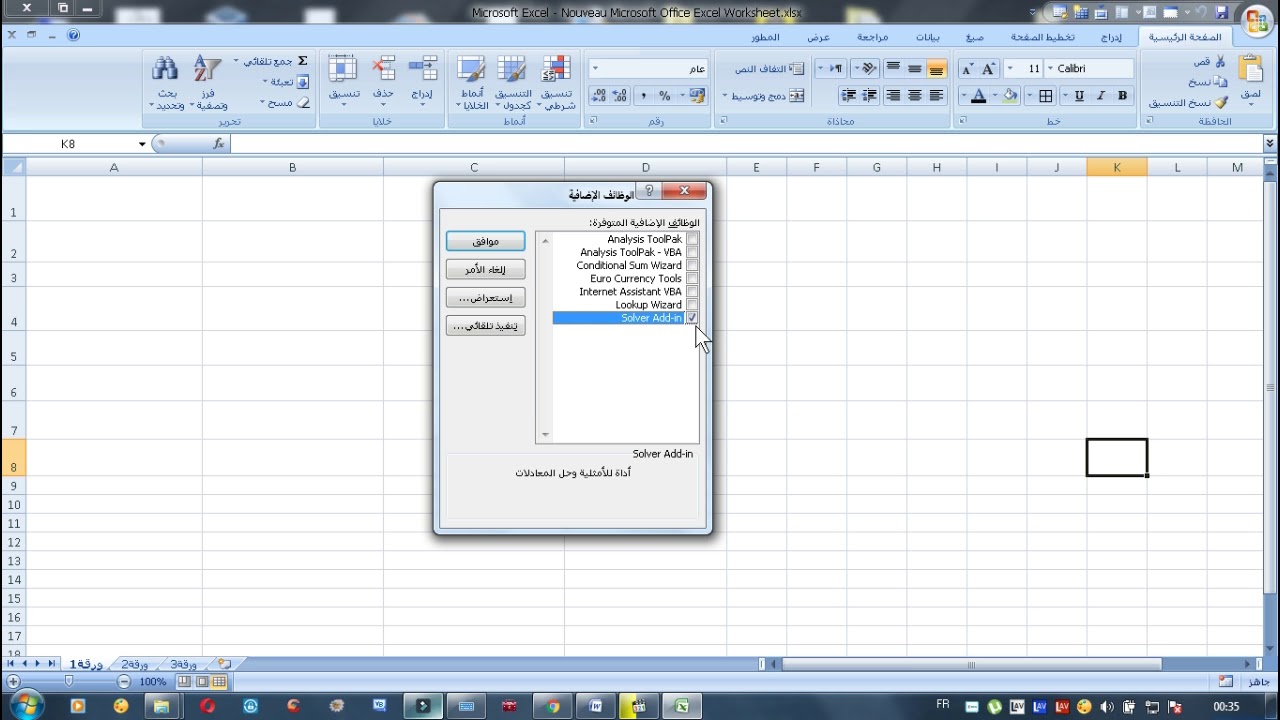Click the percent style icon
Image resolution: width=1280 pixels, height=720 pixels.
tap(665, 96)
